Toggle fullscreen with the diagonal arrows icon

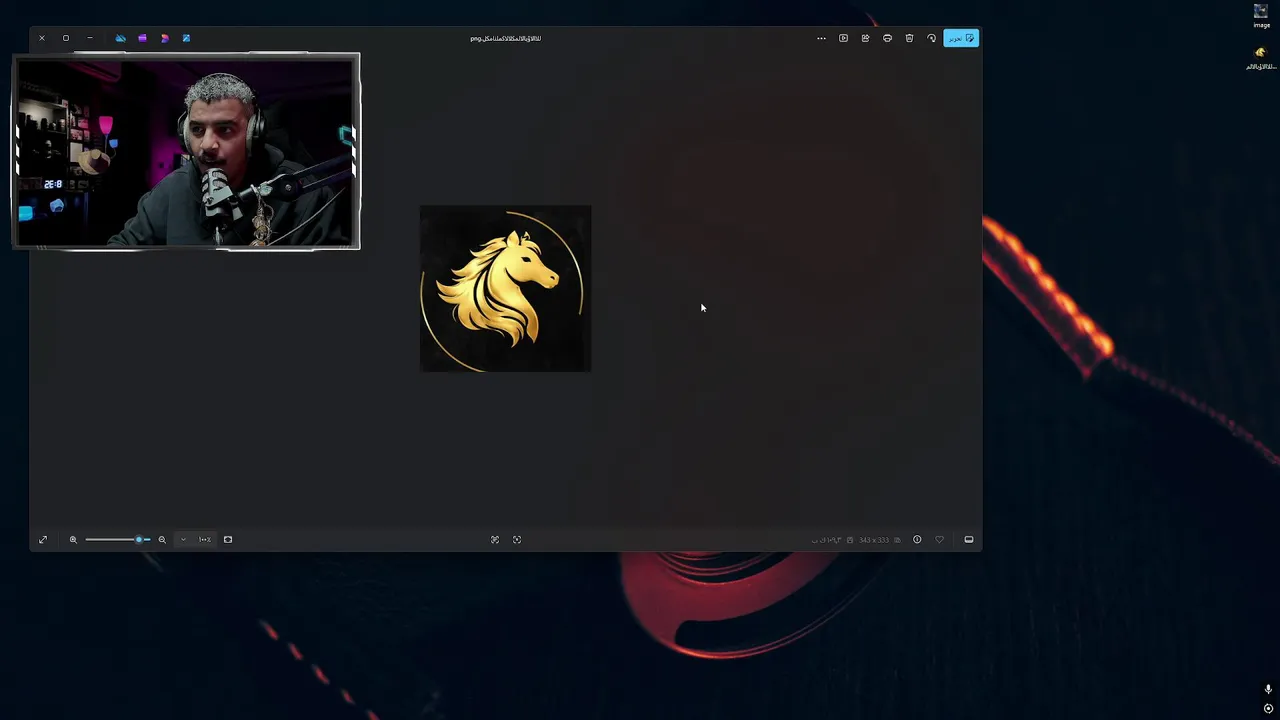[x=43, y=539]
